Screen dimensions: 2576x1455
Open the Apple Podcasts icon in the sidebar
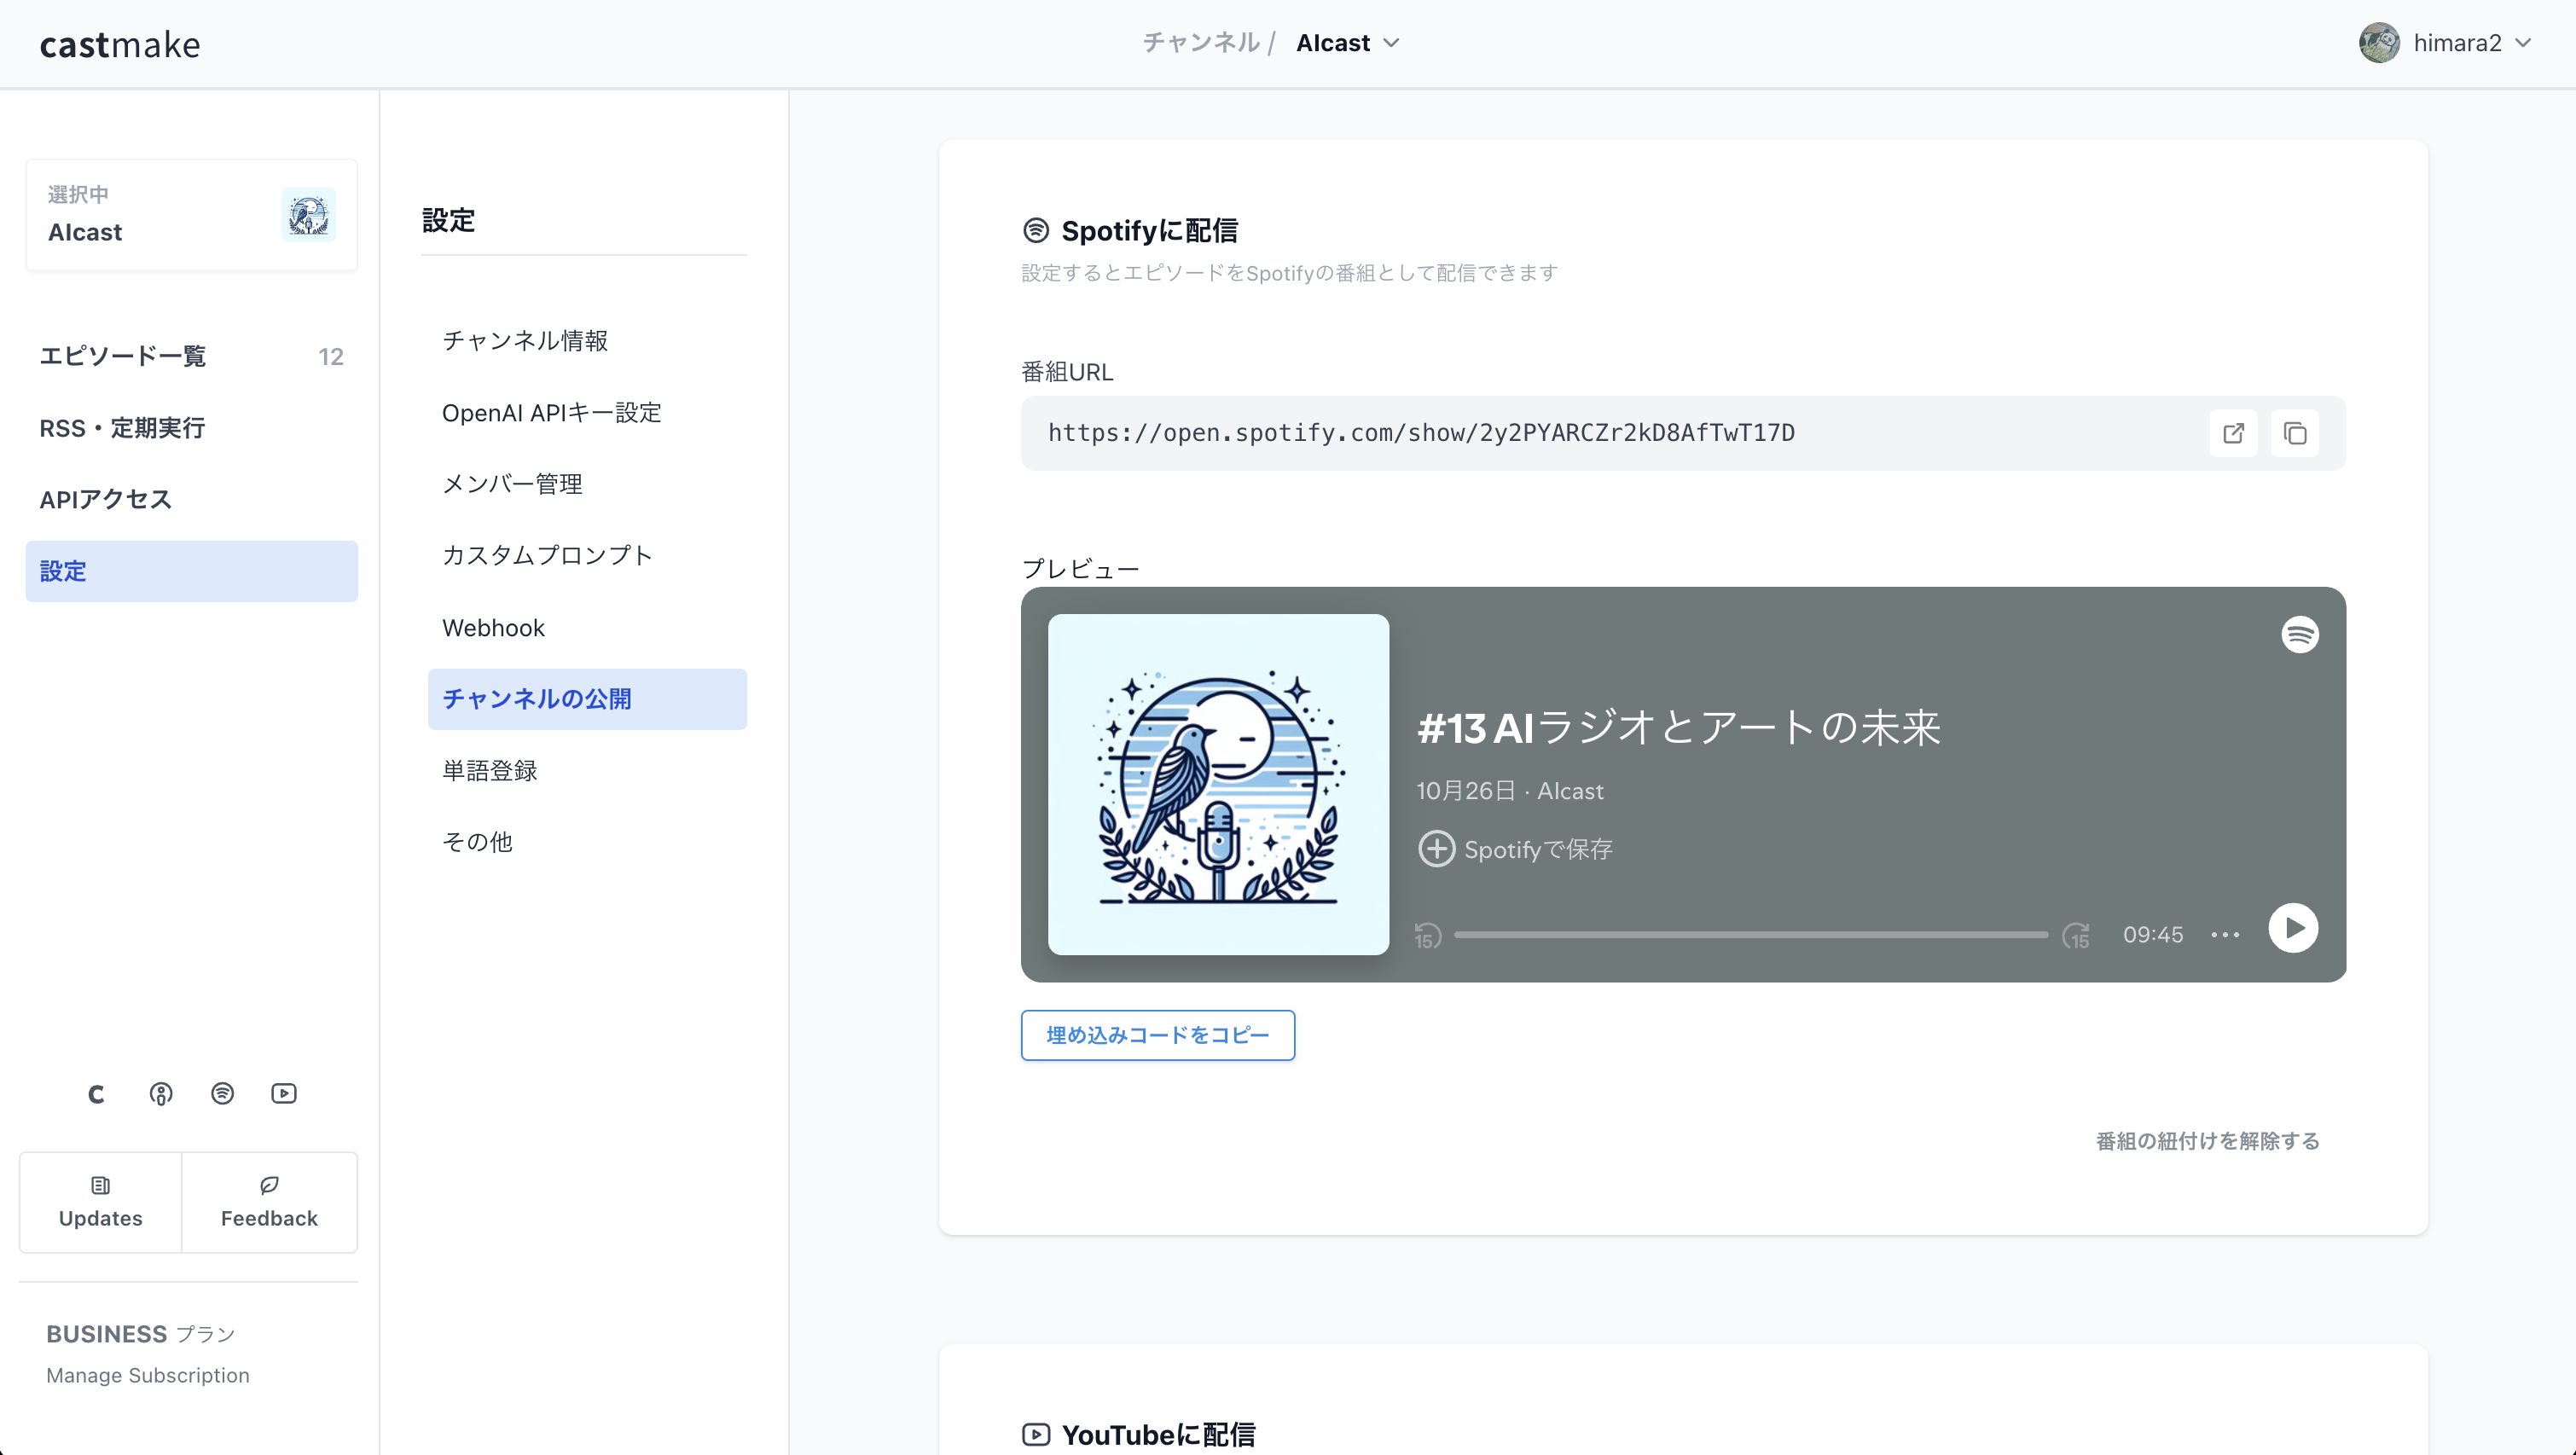161,1094
